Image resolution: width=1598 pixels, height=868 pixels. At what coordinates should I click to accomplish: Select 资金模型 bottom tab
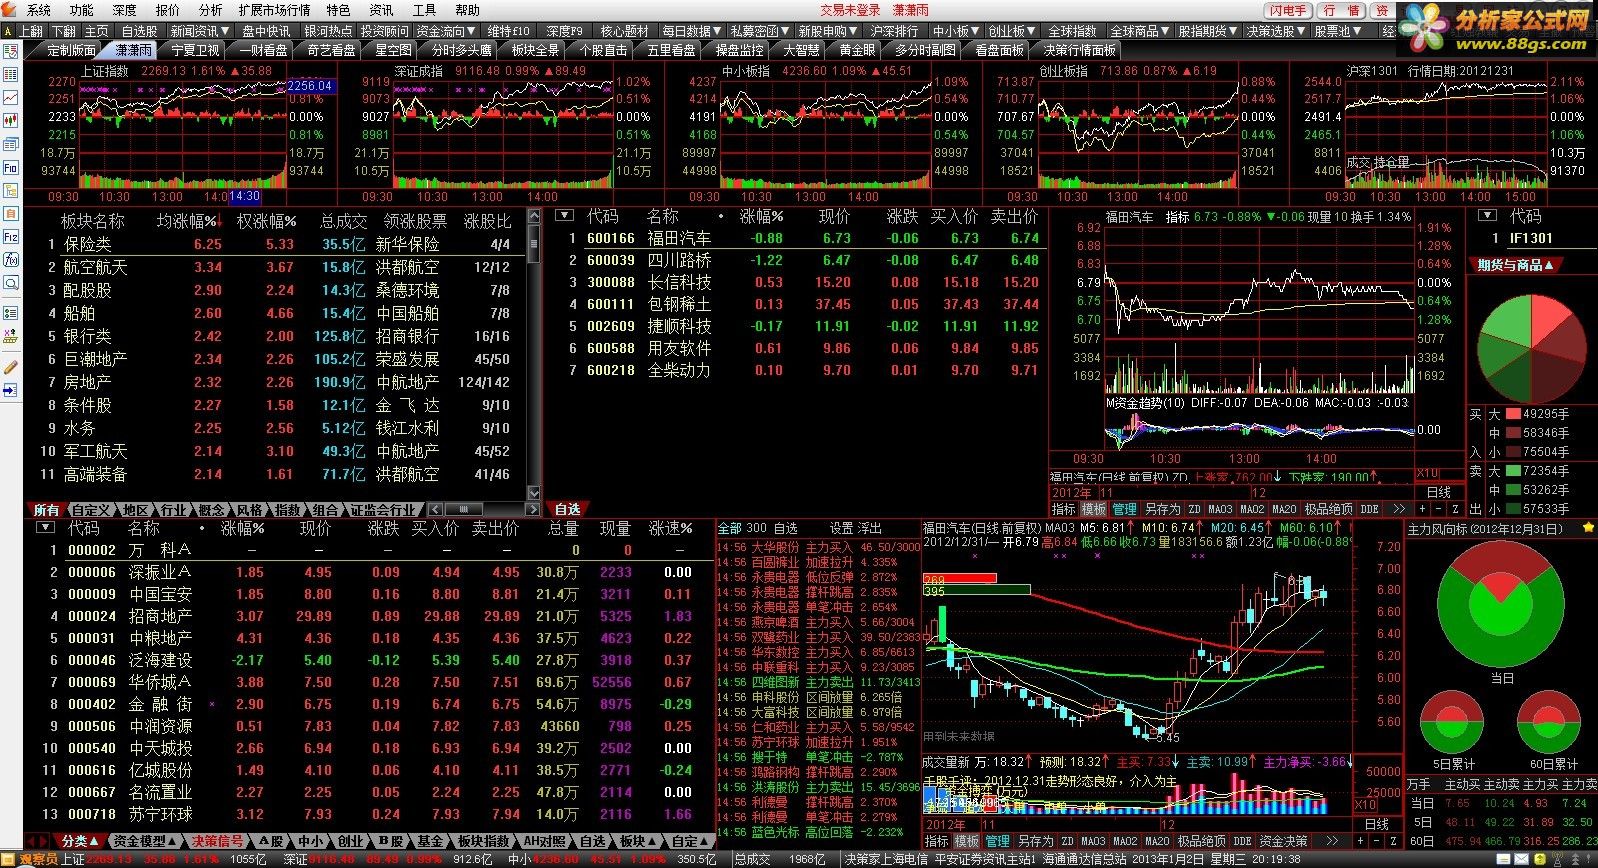click(145, 841)
